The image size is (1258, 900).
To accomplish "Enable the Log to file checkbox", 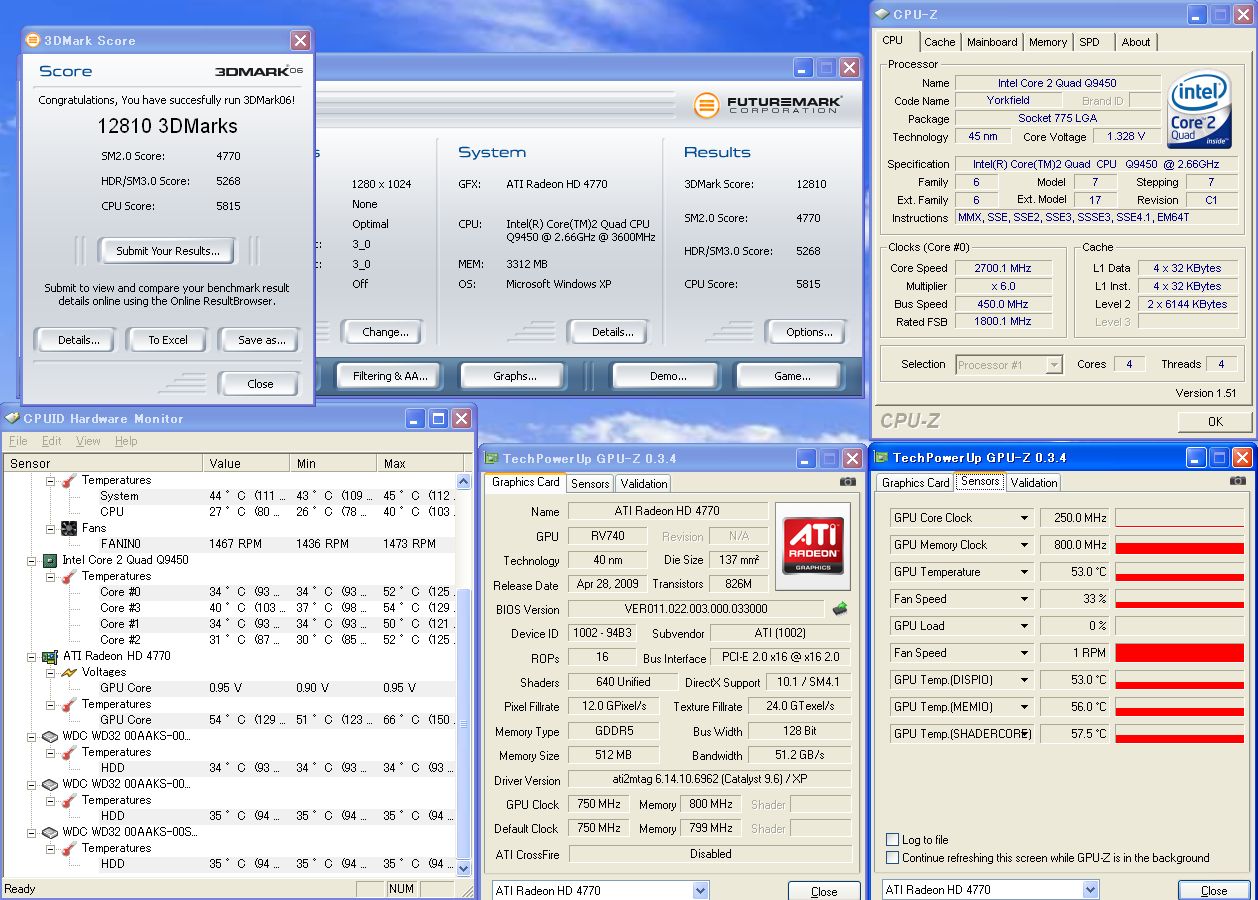I will (x=892, y=840).
